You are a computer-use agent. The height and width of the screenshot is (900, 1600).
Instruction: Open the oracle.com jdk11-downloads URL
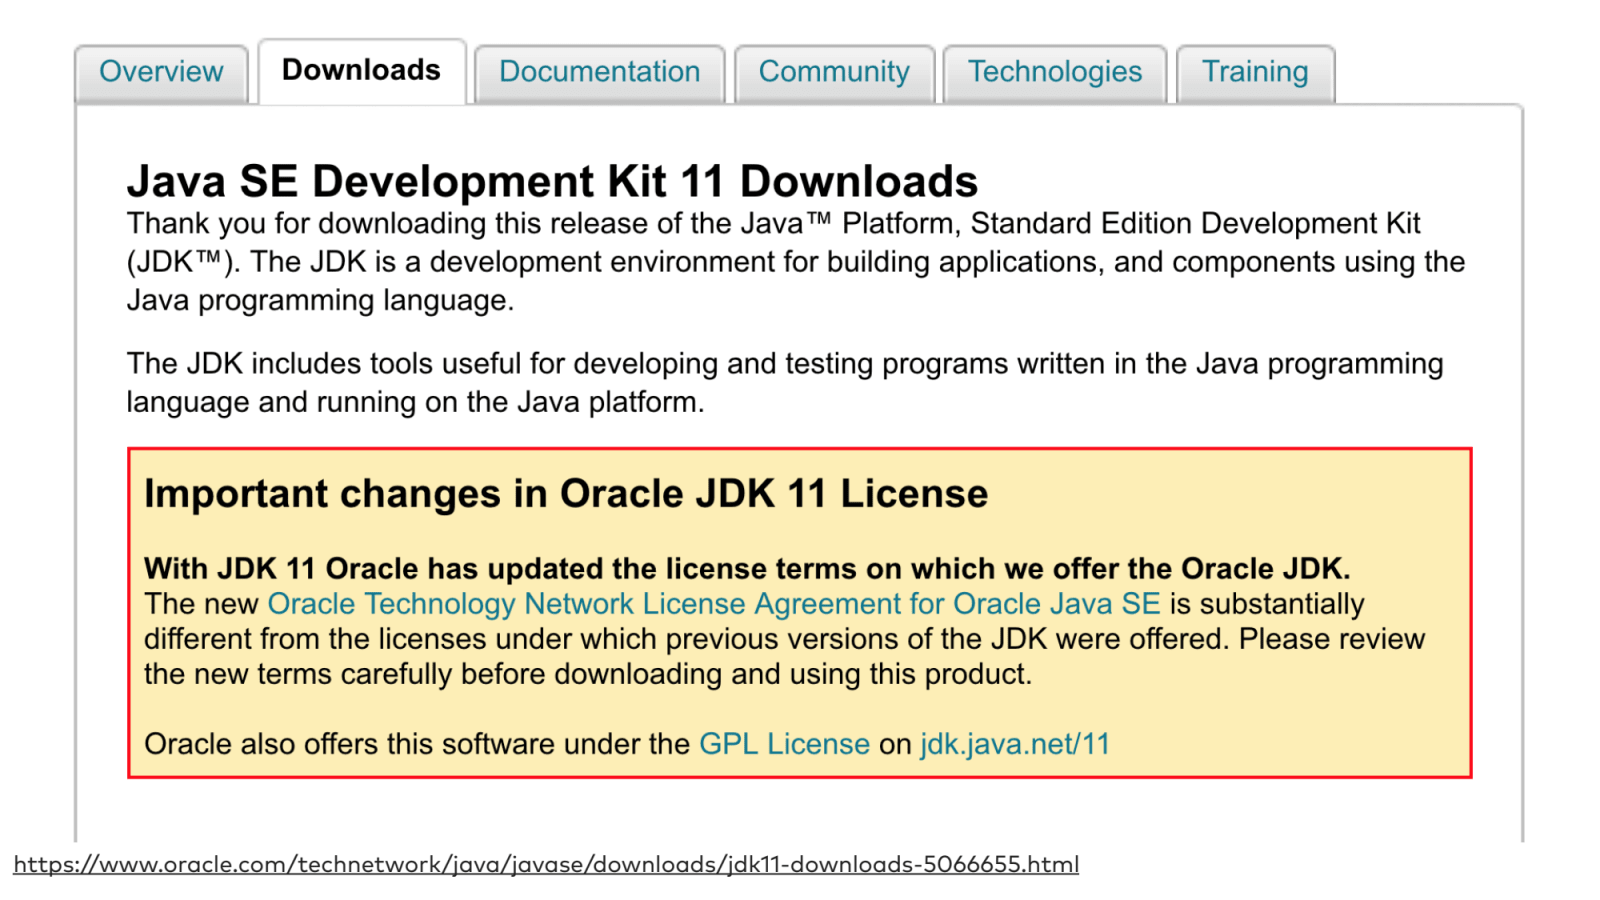(546, 864)
